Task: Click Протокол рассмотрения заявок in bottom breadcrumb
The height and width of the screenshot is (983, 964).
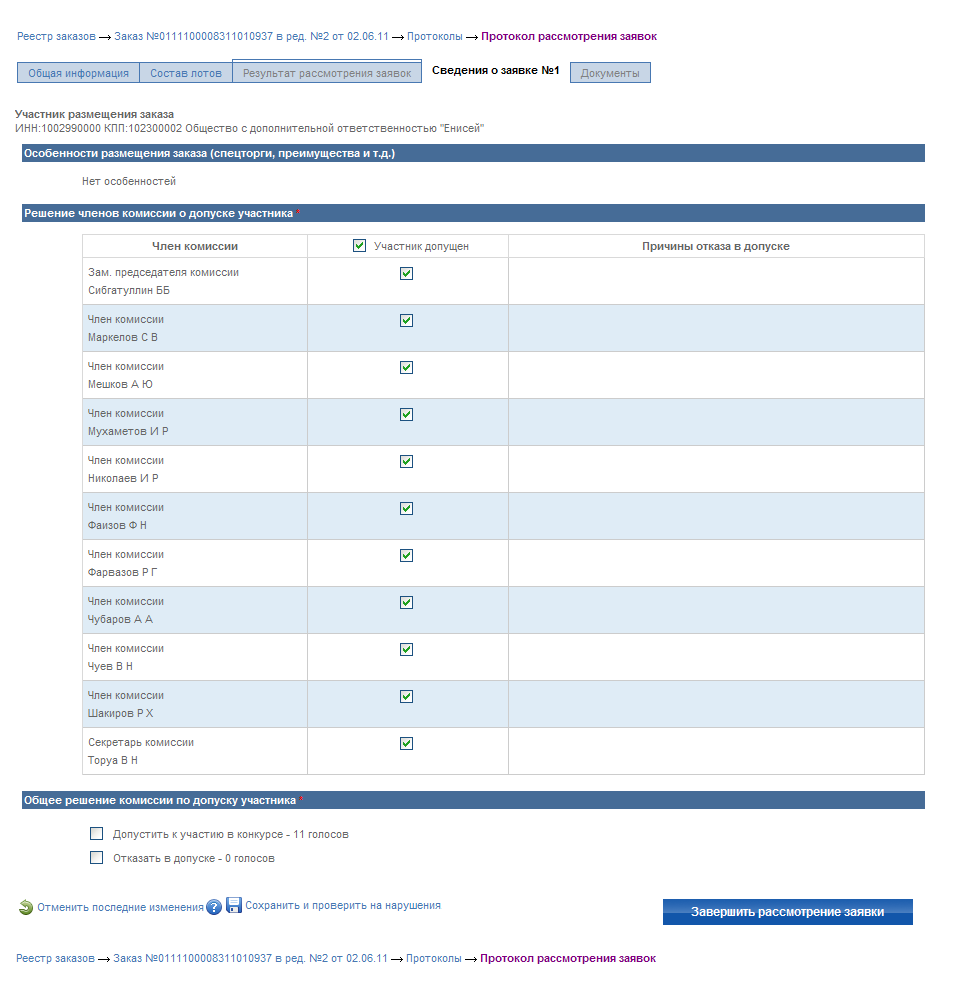Action: point(568,958)
